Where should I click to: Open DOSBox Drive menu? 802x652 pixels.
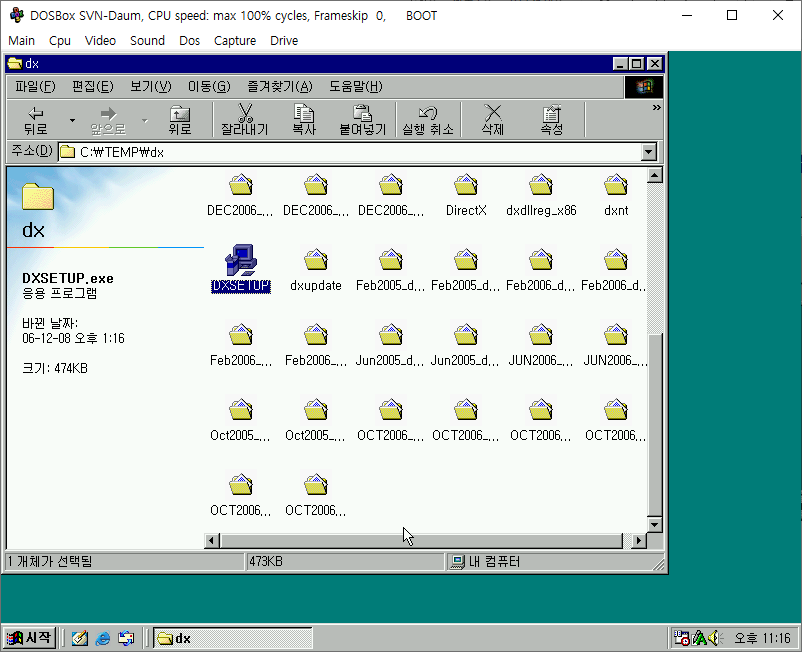pos(284,40)
